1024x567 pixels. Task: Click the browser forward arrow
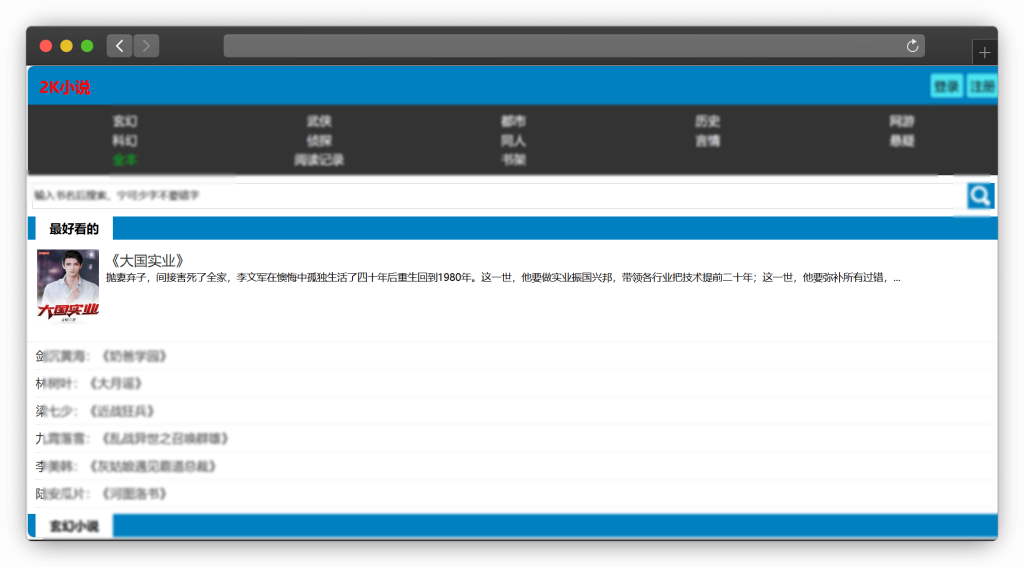(x=146, y=46)
